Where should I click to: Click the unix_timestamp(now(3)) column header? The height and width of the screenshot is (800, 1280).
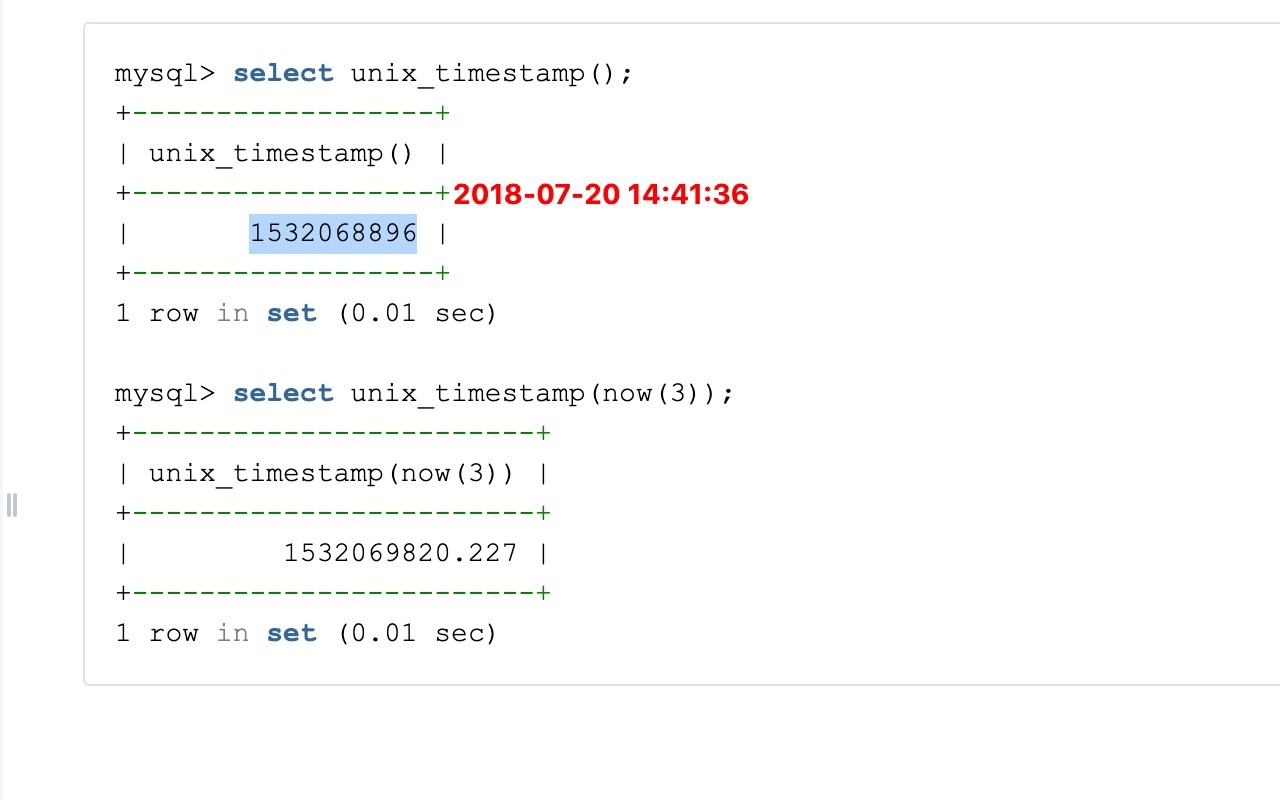331,474
